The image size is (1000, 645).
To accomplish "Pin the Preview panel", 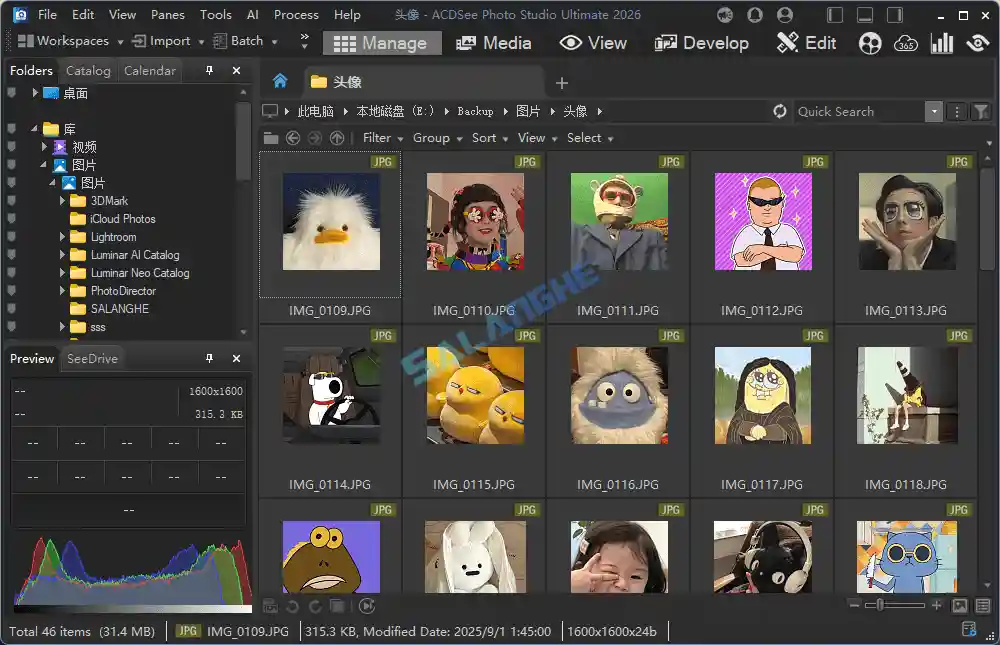I will click(210, 358).
